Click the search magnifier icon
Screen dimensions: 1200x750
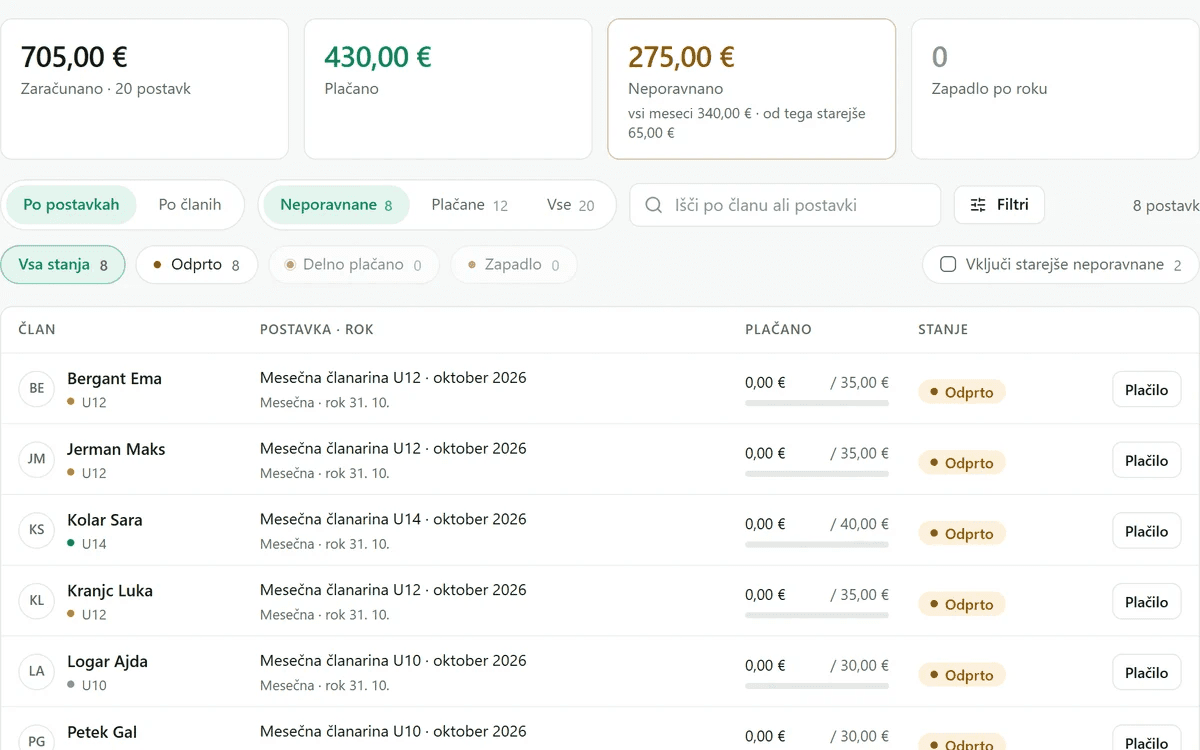[654, 205]
